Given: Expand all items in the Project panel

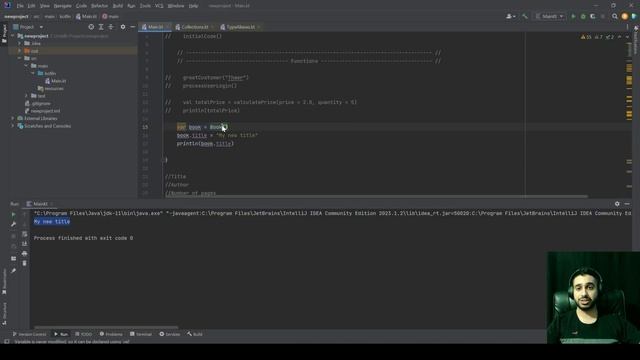Looking at the screenshot, I should click(x=101, y=27).
